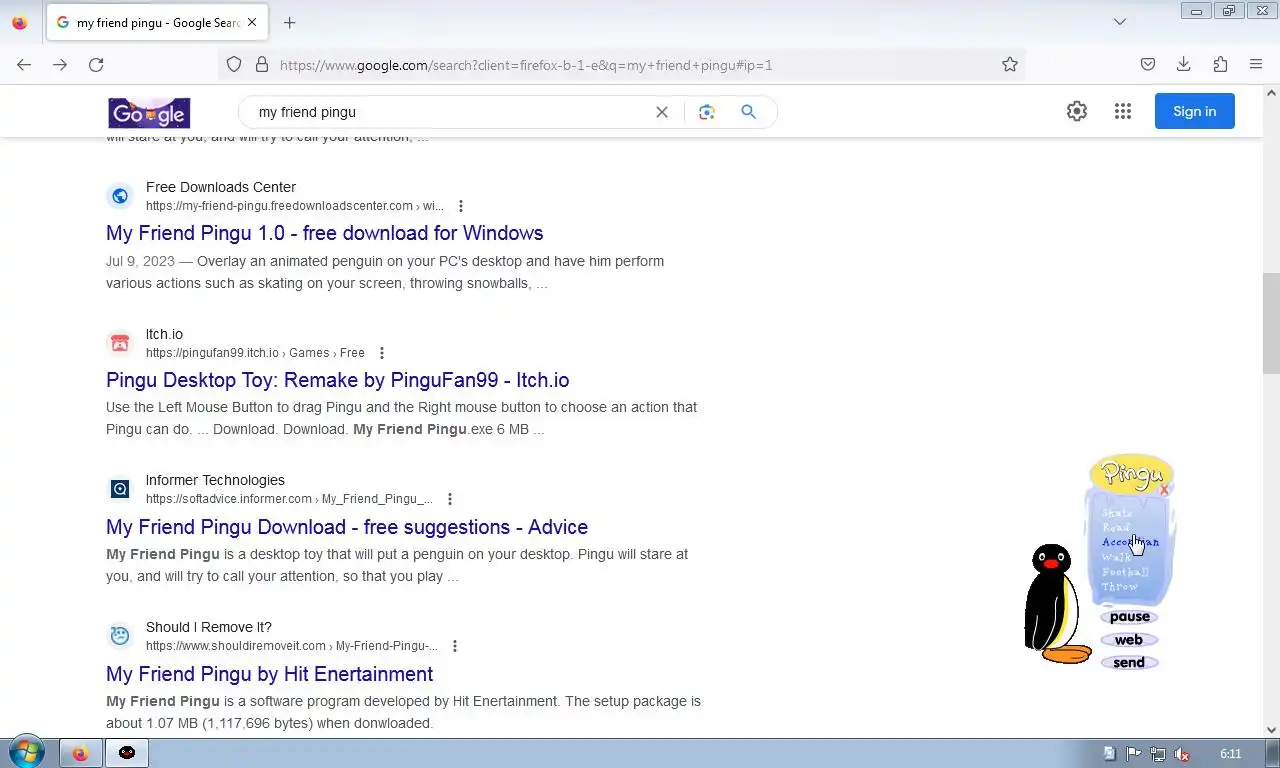Viewport: 1280px width, 768px height.
Task: Click Pingu's web button
Action: (1129, 640)
